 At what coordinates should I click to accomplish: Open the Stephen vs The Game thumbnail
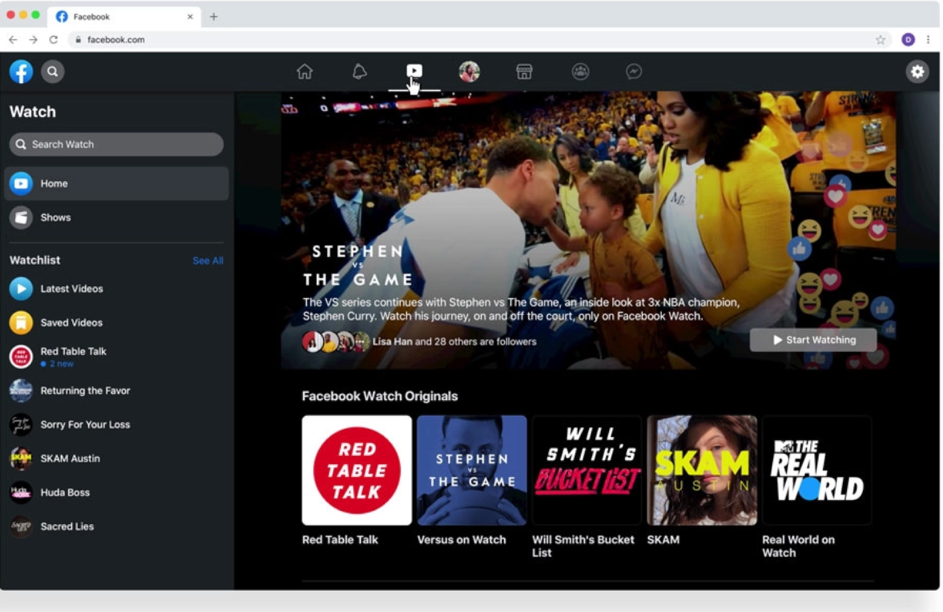(472, 470)
